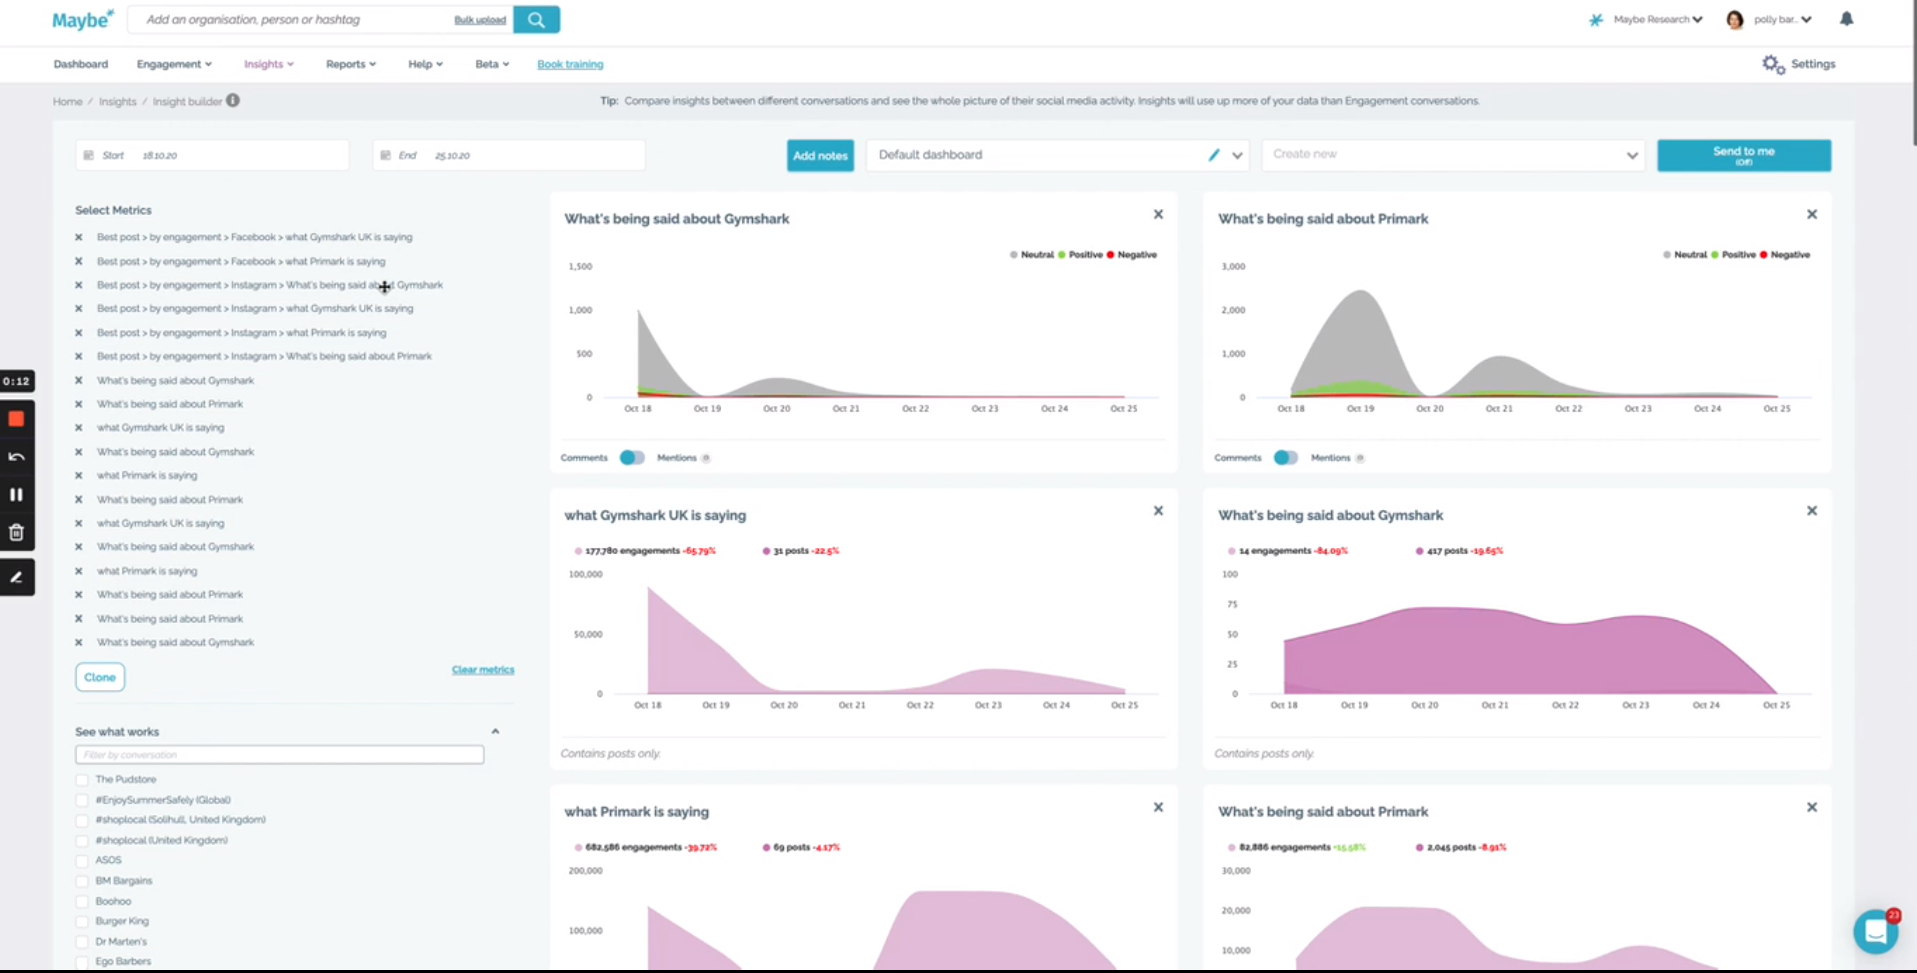Open the chat support bubble
Viewport: 1917px width, 973px height.
pyautogui.click(x=1876, y=931)
